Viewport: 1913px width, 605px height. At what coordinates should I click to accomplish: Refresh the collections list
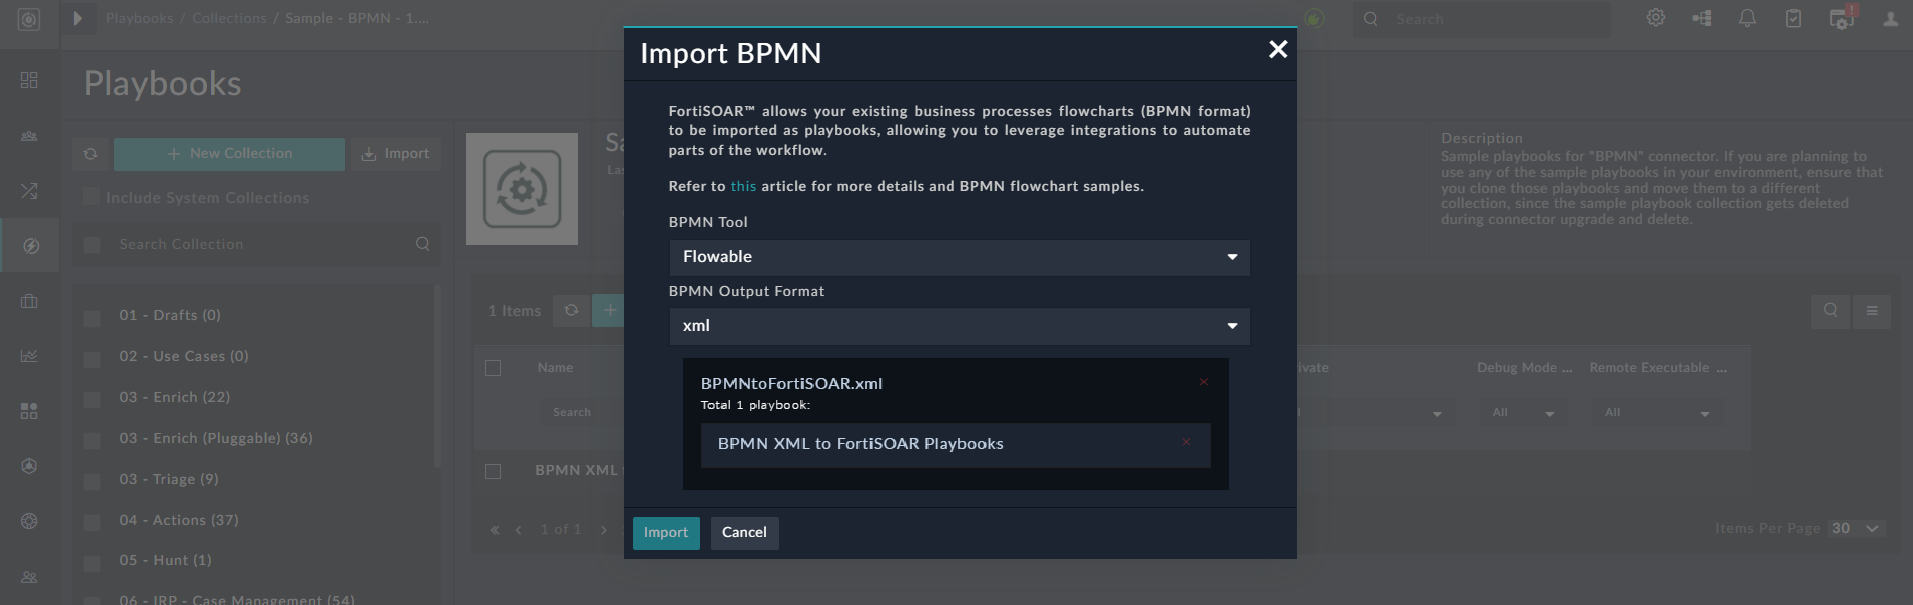pyautogui.click(x=90, y=154)
